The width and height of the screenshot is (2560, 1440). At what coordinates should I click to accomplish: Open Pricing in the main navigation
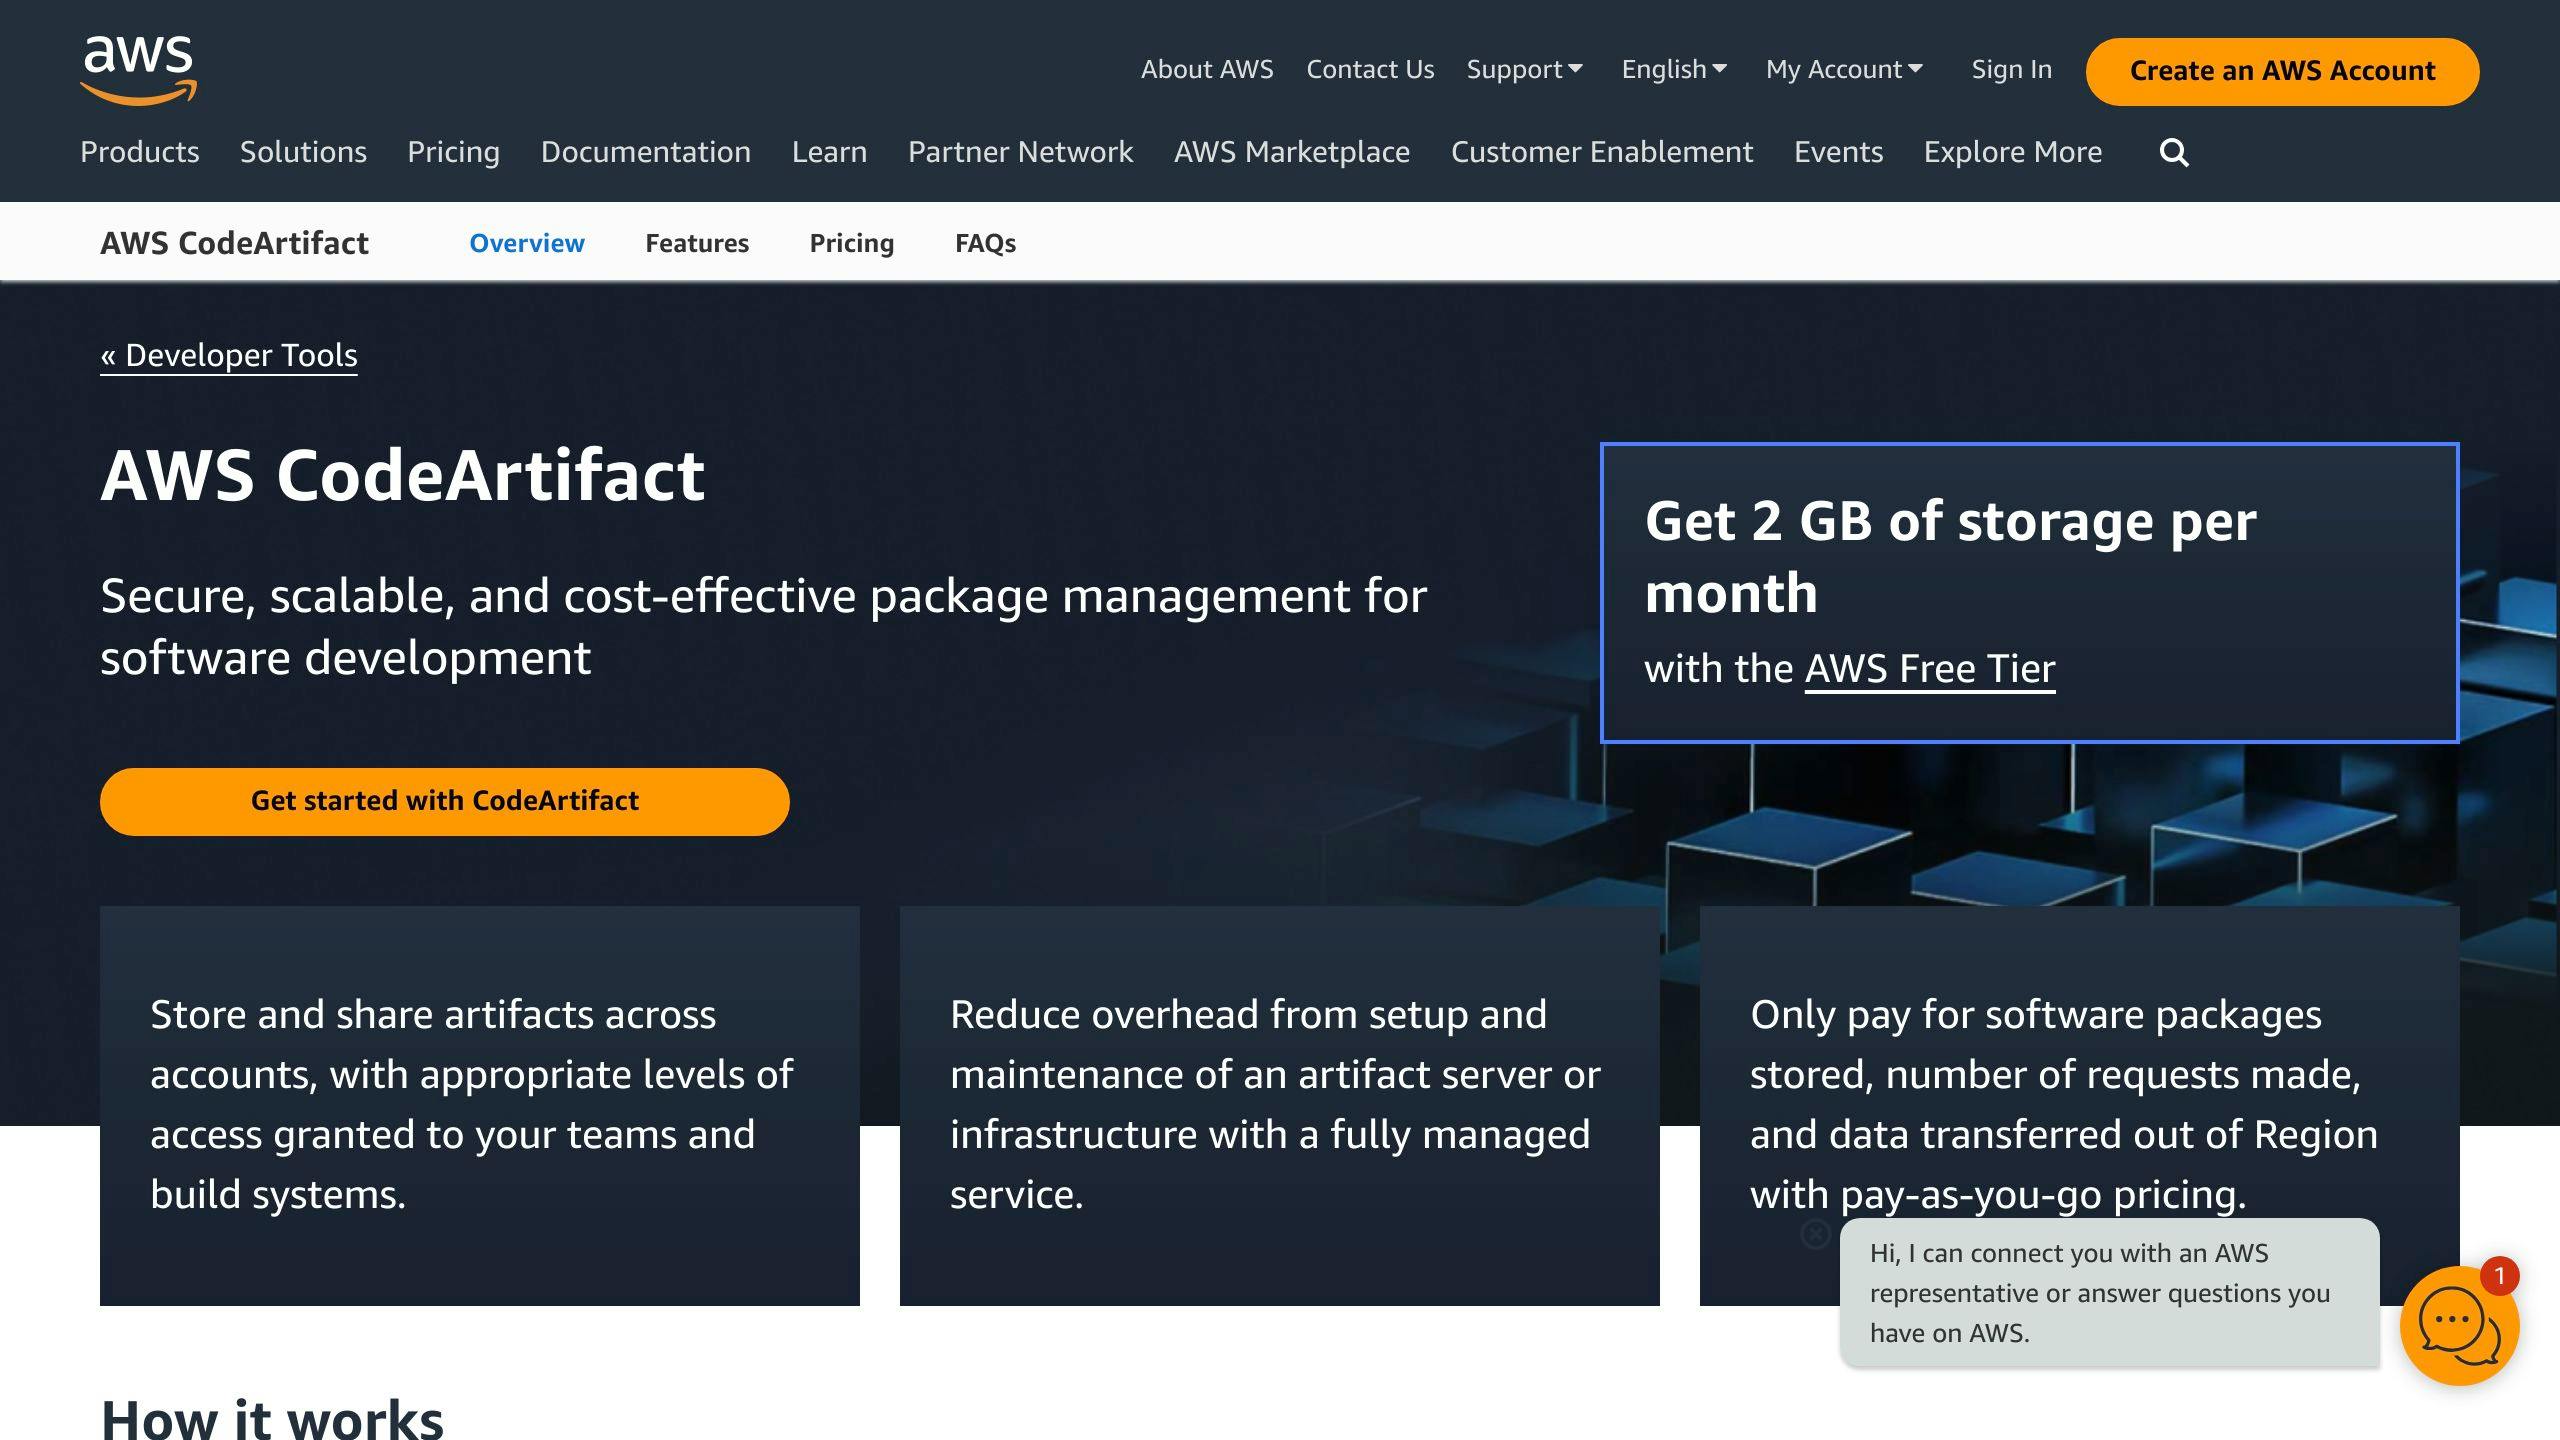click(453, 152)
